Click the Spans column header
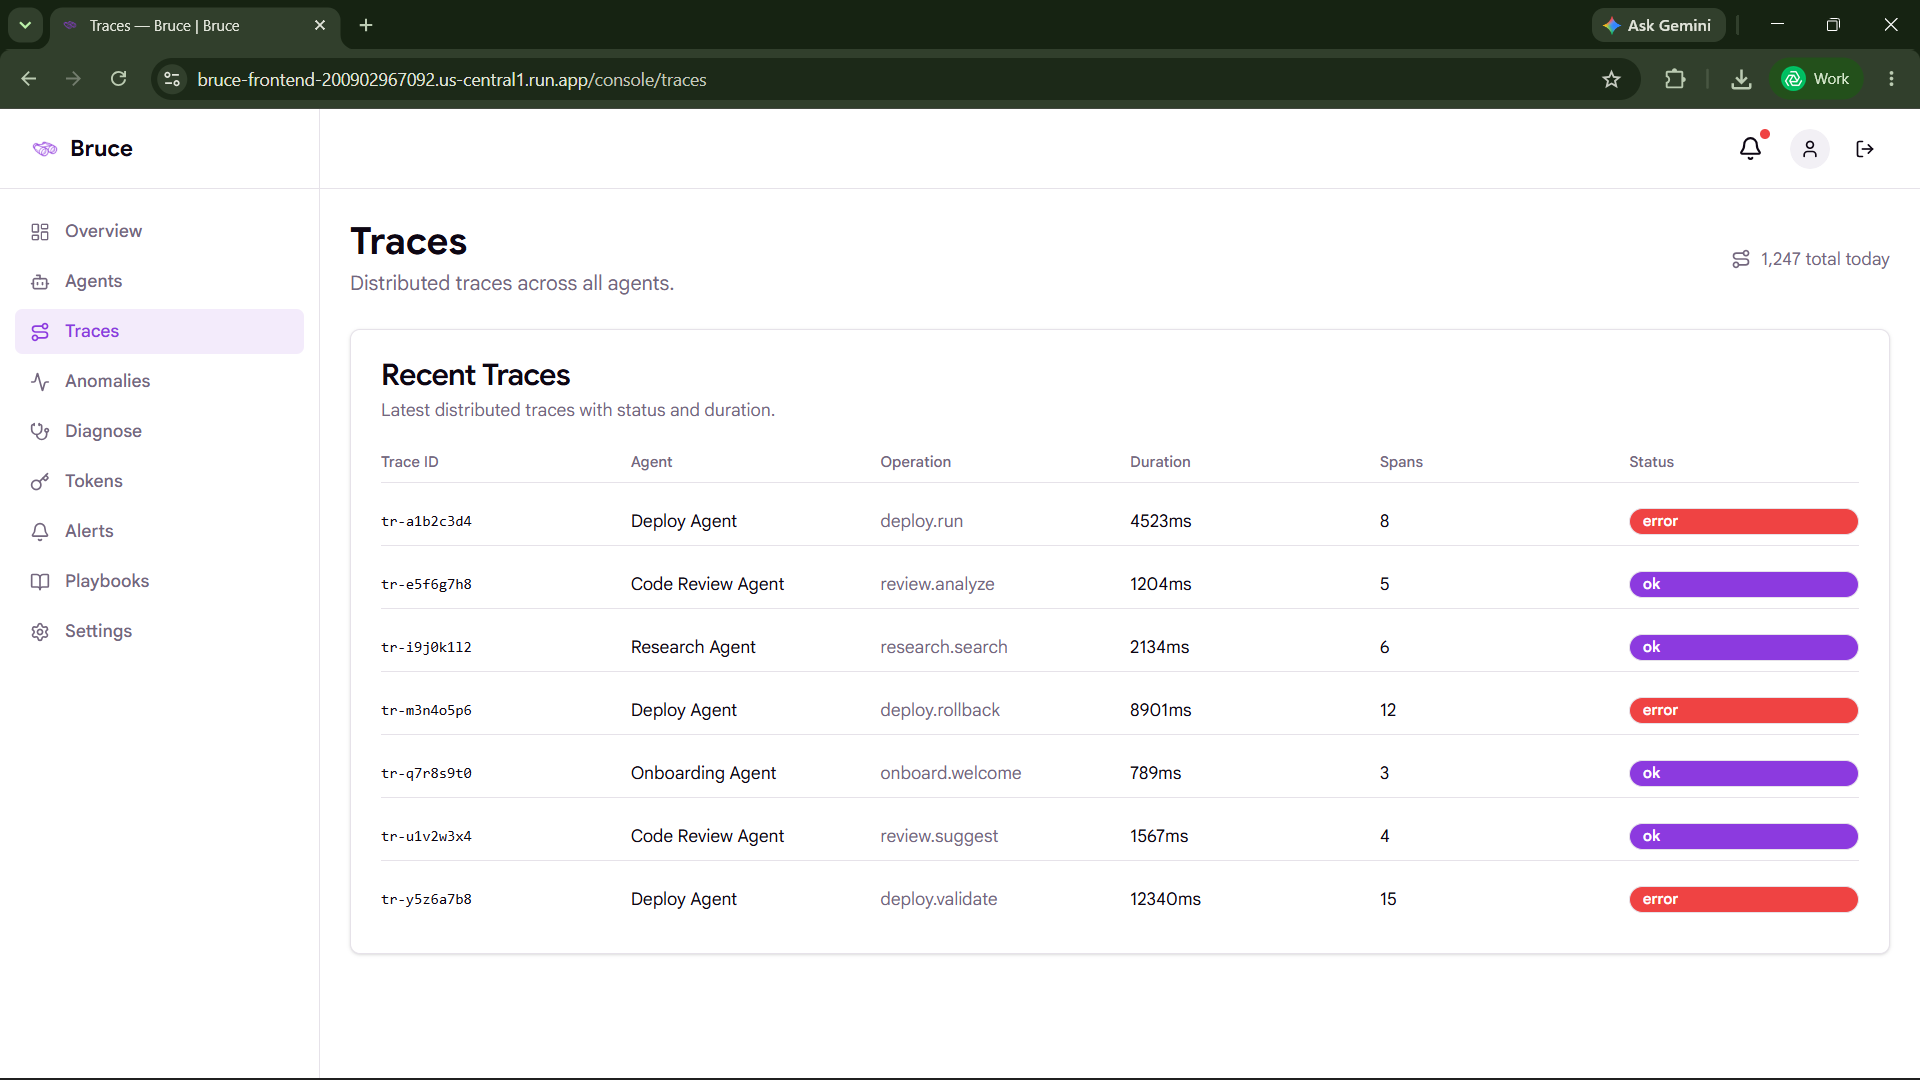Screen dimensions: 1920x1080 pos(1401,462)
